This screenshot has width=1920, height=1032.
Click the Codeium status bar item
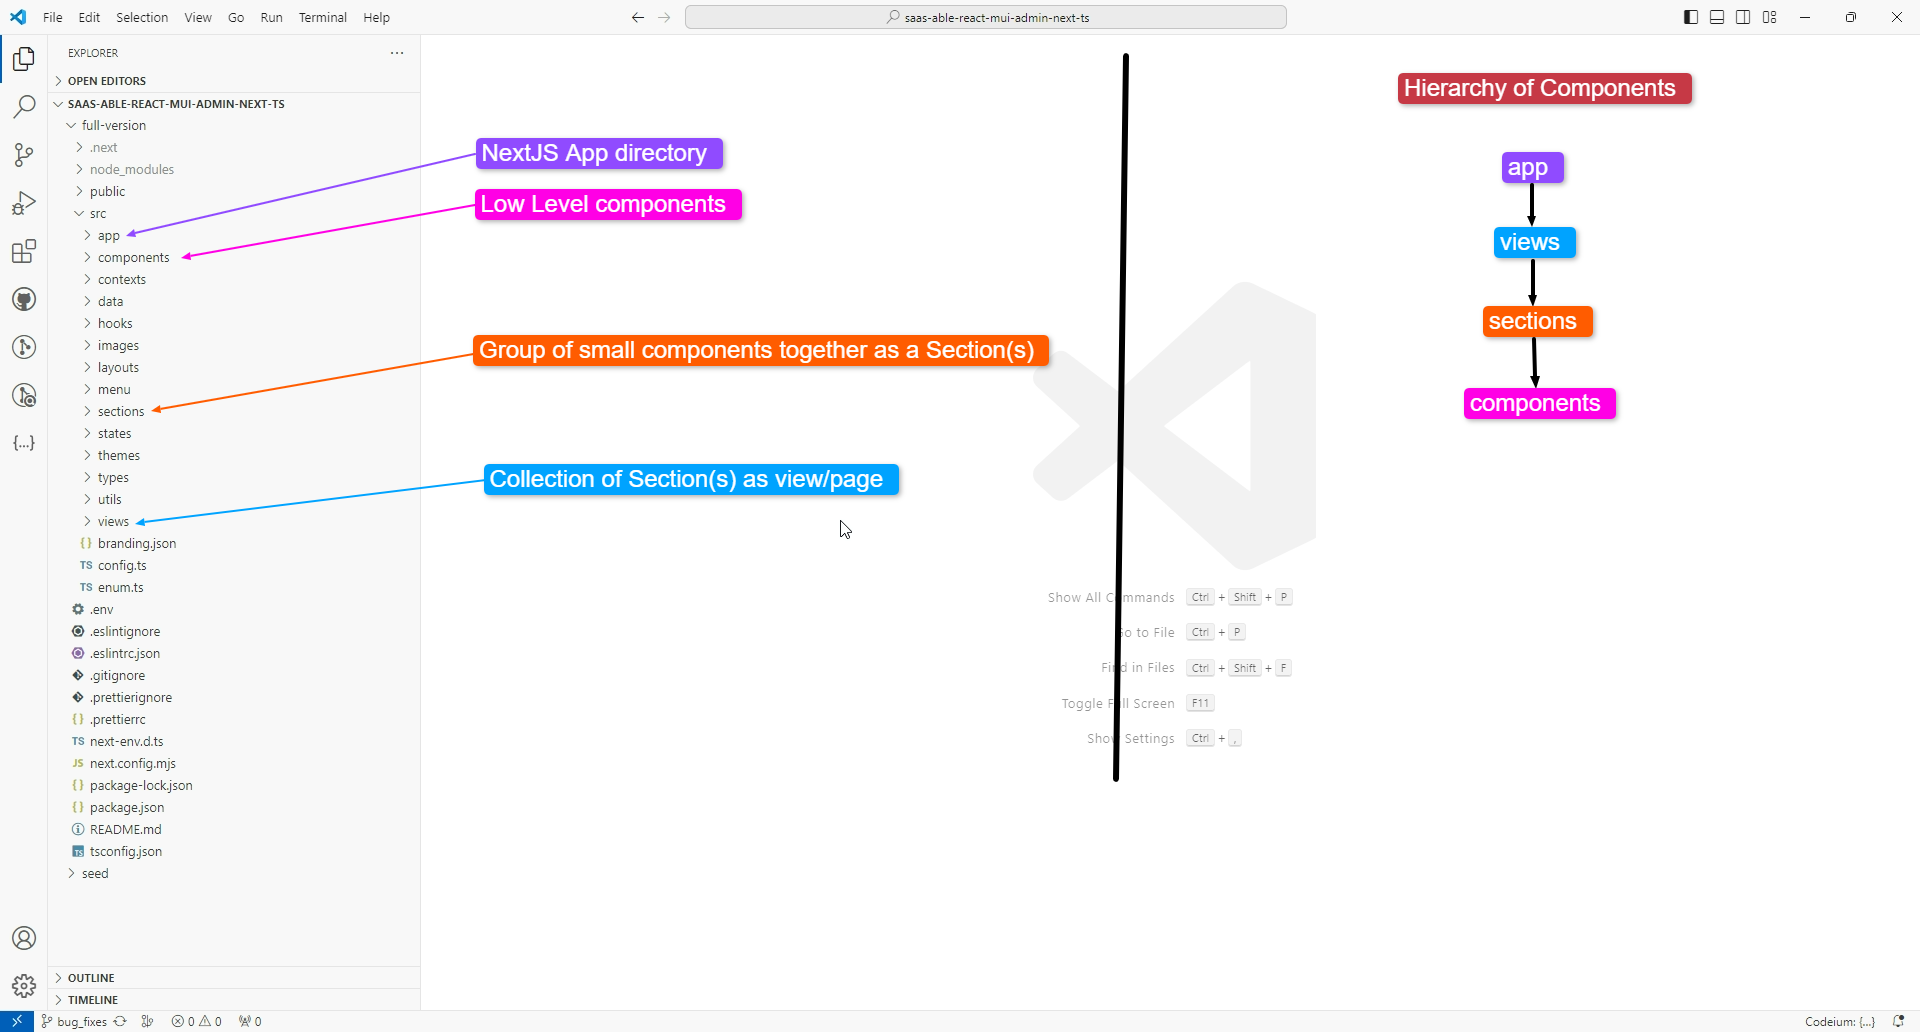pos(1840,1022)
